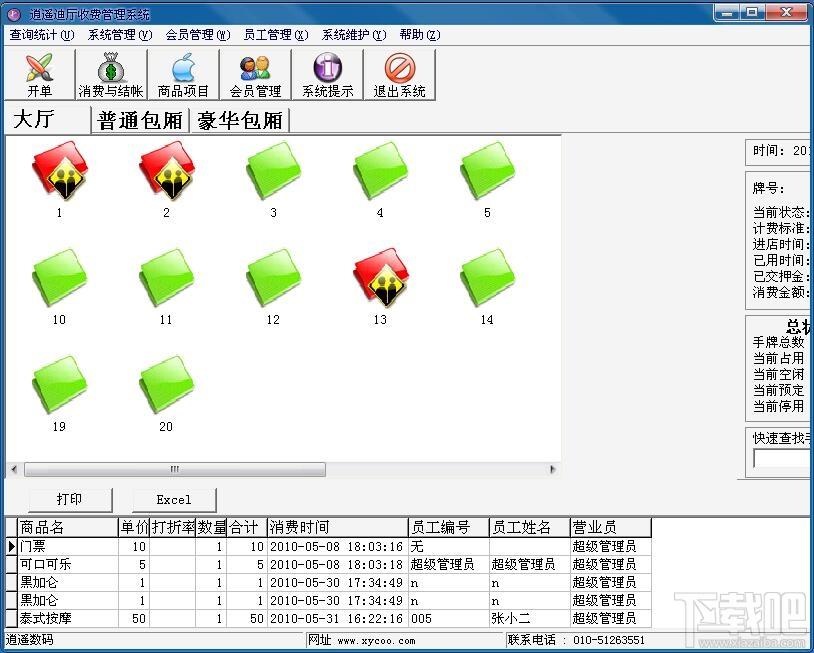814x653 pixels.
Task: Select green table 11 icon
Action: [x=167, y=278]
